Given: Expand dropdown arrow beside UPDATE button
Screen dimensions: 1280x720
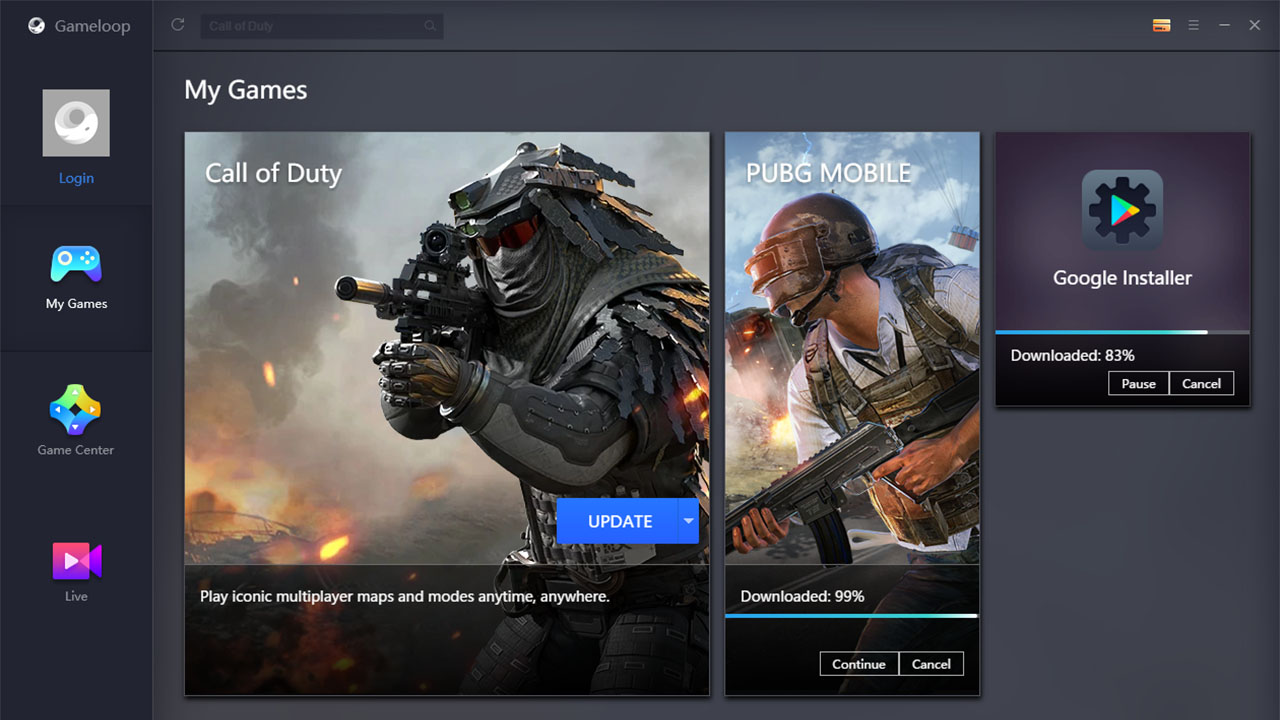Looking at the screenshot, I should 688,521.
